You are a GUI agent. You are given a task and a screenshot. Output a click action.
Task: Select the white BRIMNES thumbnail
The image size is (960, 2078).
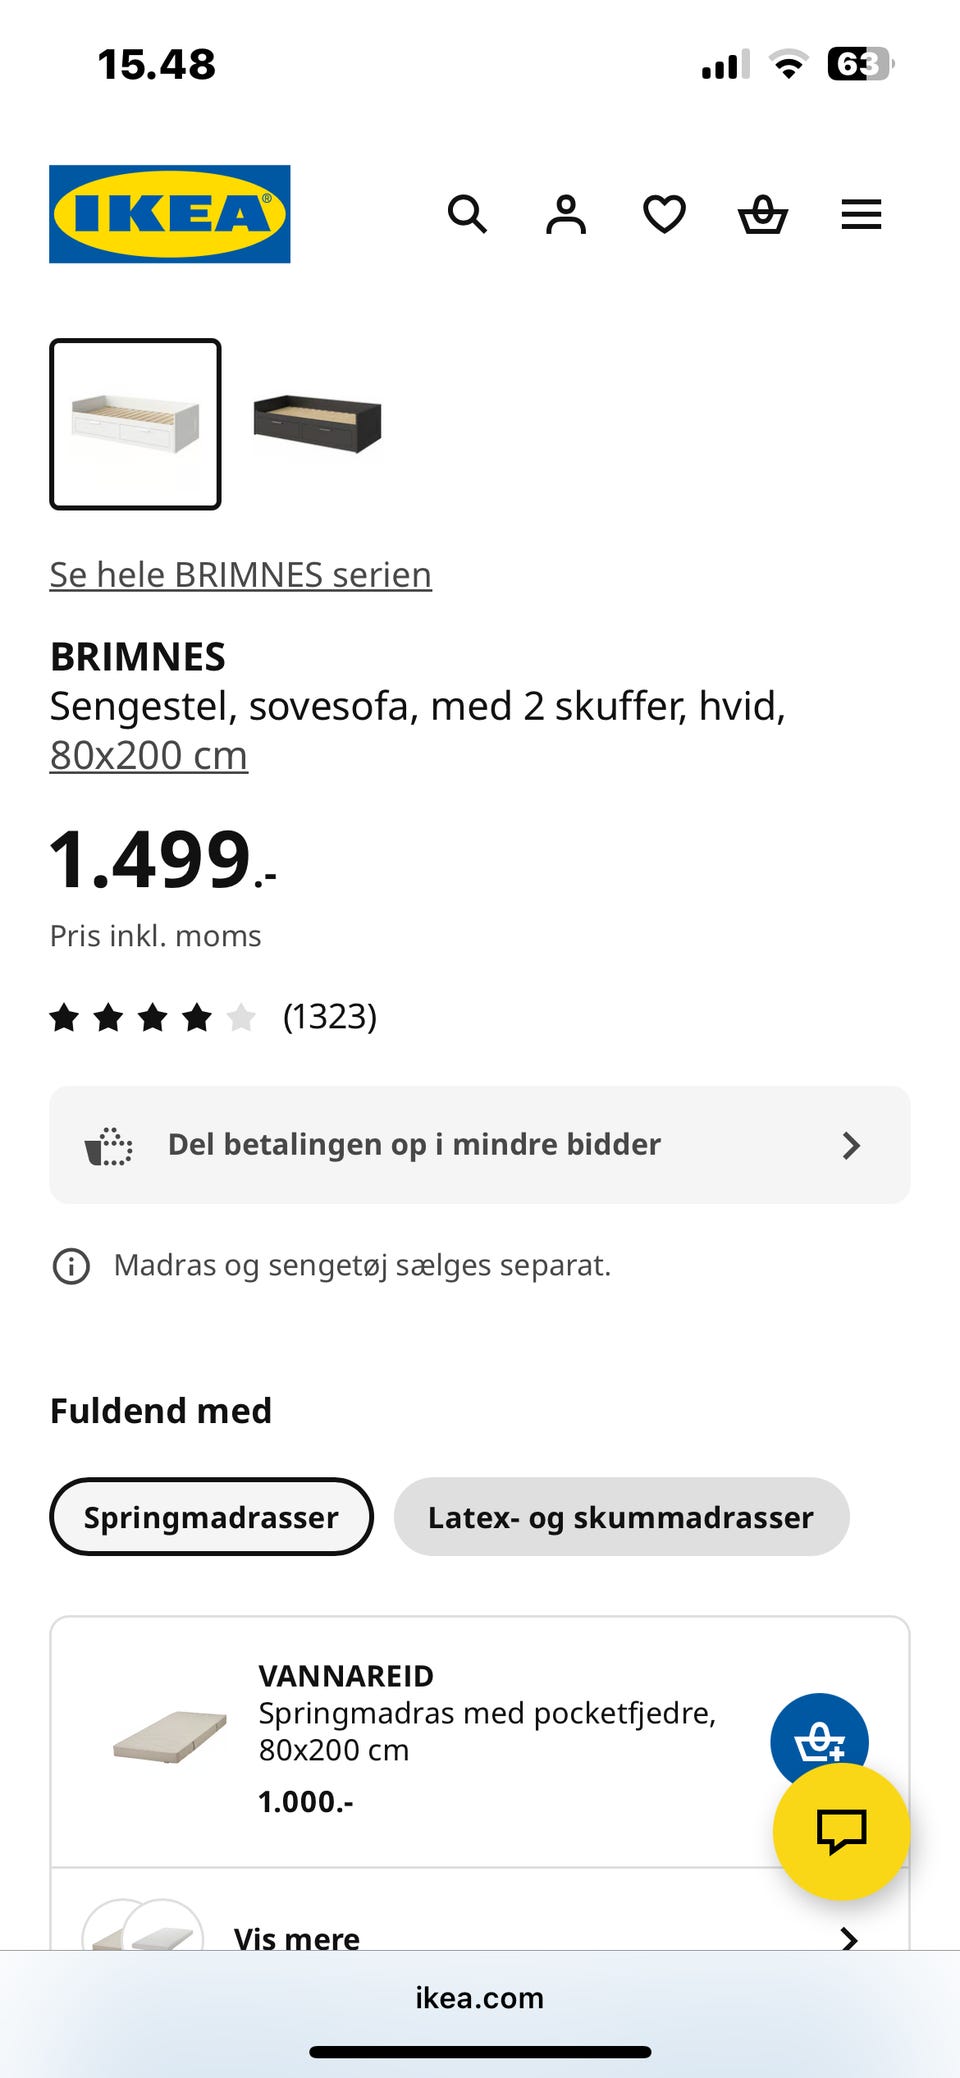click(x=135, y=424)
